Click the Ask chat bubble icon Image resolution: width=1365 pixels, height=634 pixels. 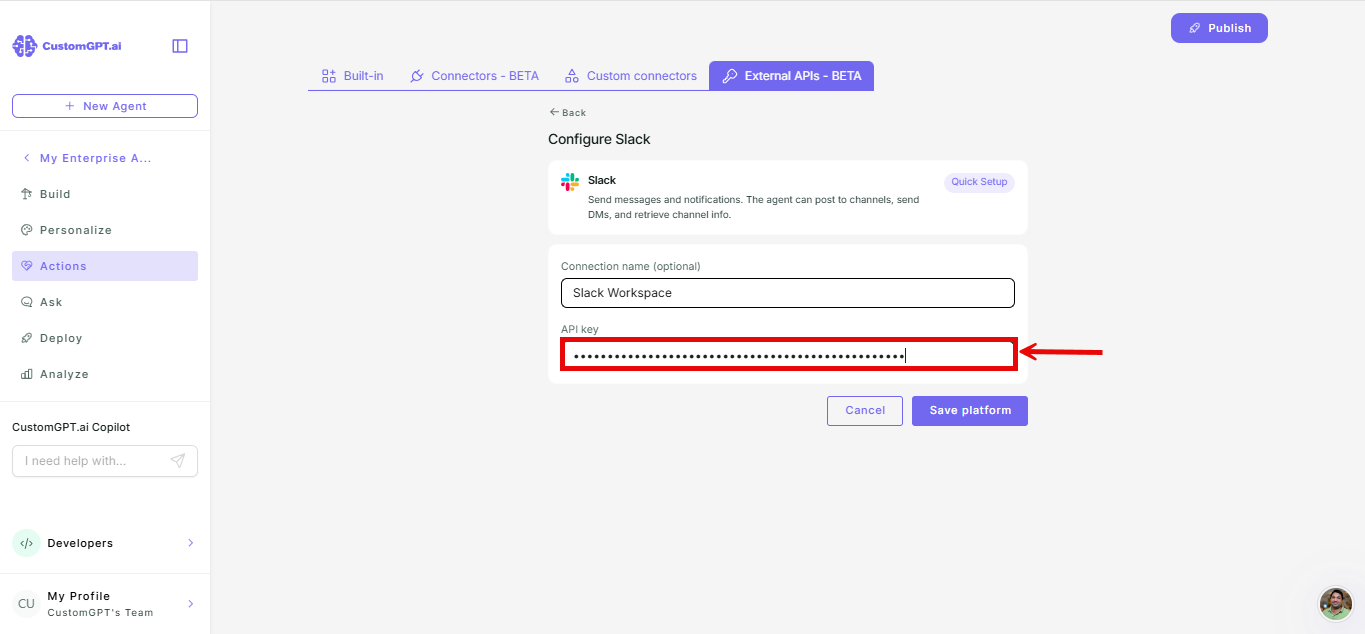tap(27, 302)
